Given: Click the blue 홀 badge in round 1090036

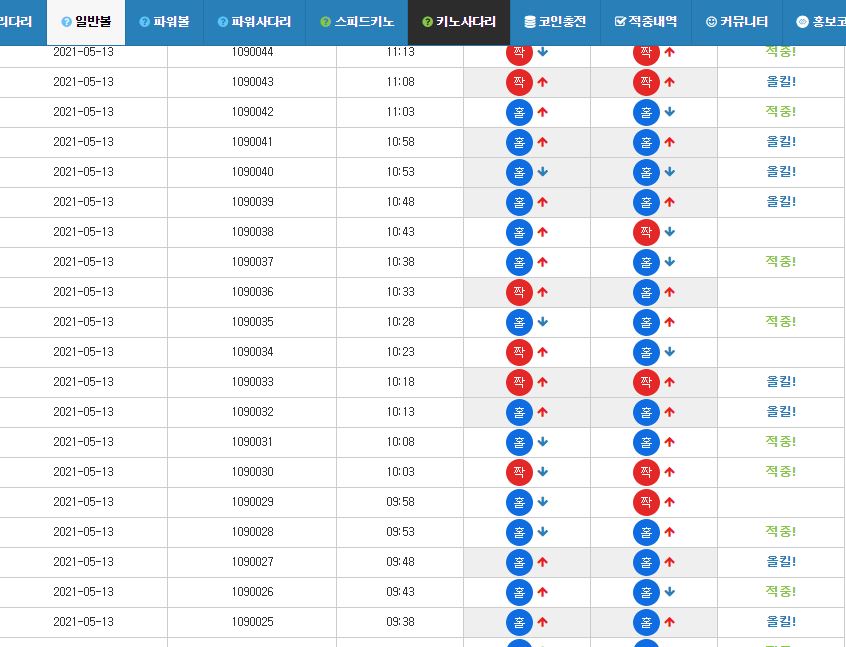Looking at the screenshot, I should point(646,292).
